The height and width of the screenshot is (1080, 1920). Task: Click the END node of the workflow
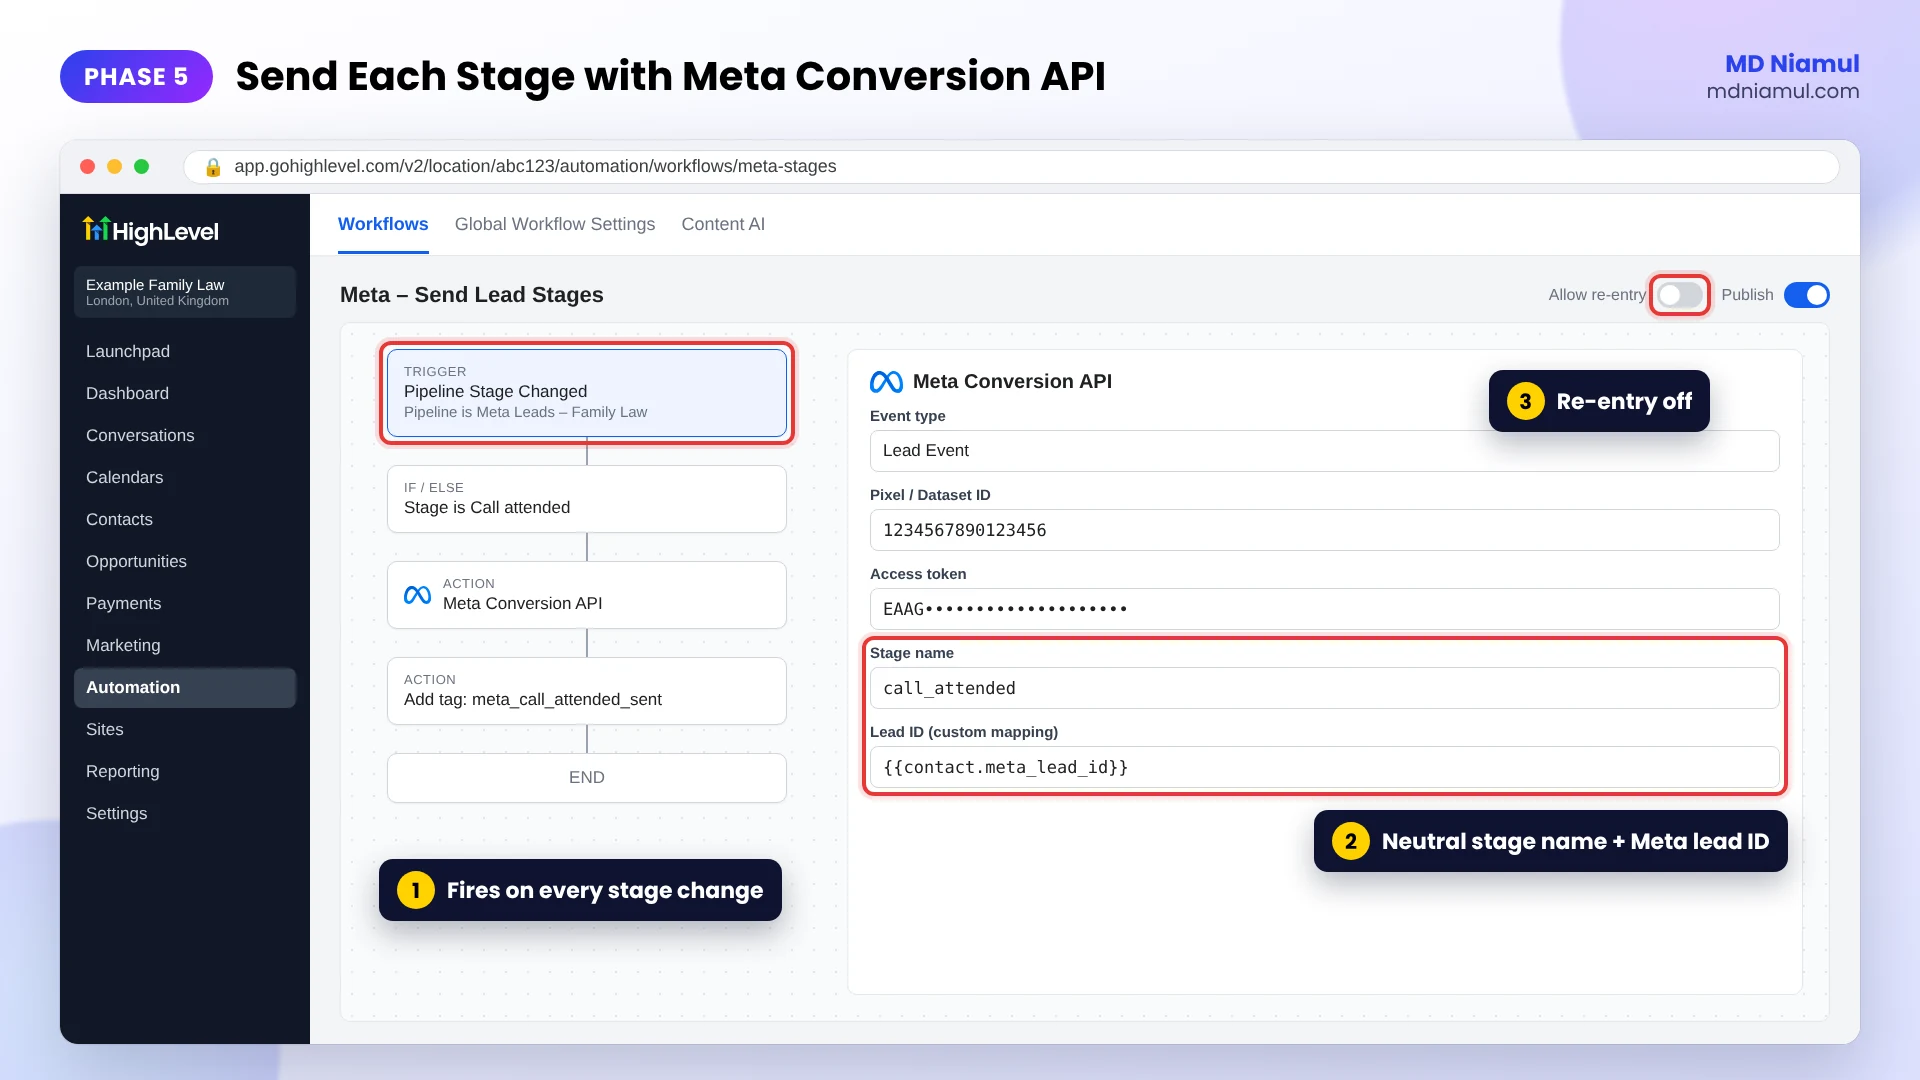587,778
